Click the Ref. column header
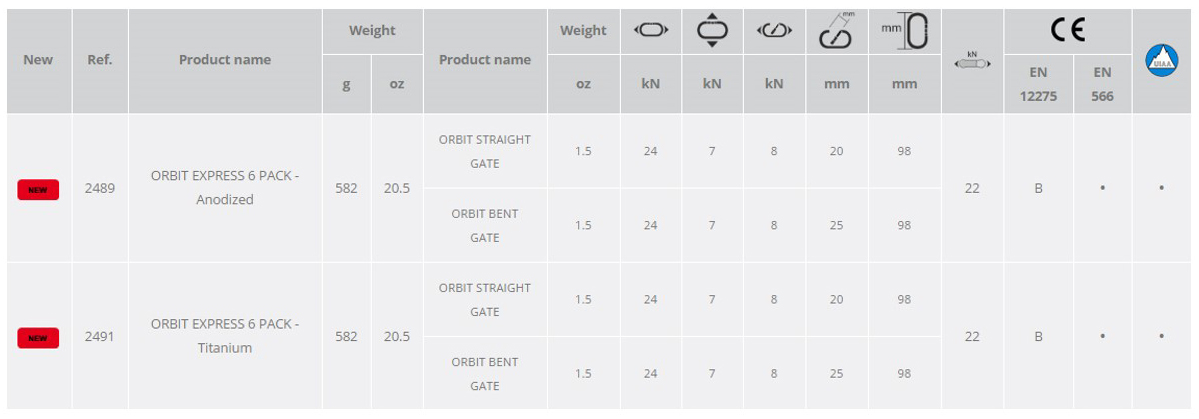Image resolution: width=1199 pixels, height=419 pixels. click(100, 60)
